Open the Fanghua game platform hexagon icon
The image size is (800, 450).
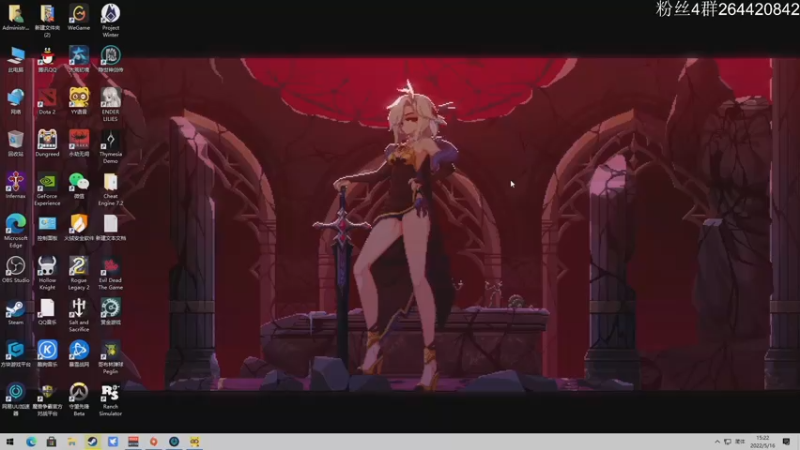pyautogui.click(x=15, y=351)
